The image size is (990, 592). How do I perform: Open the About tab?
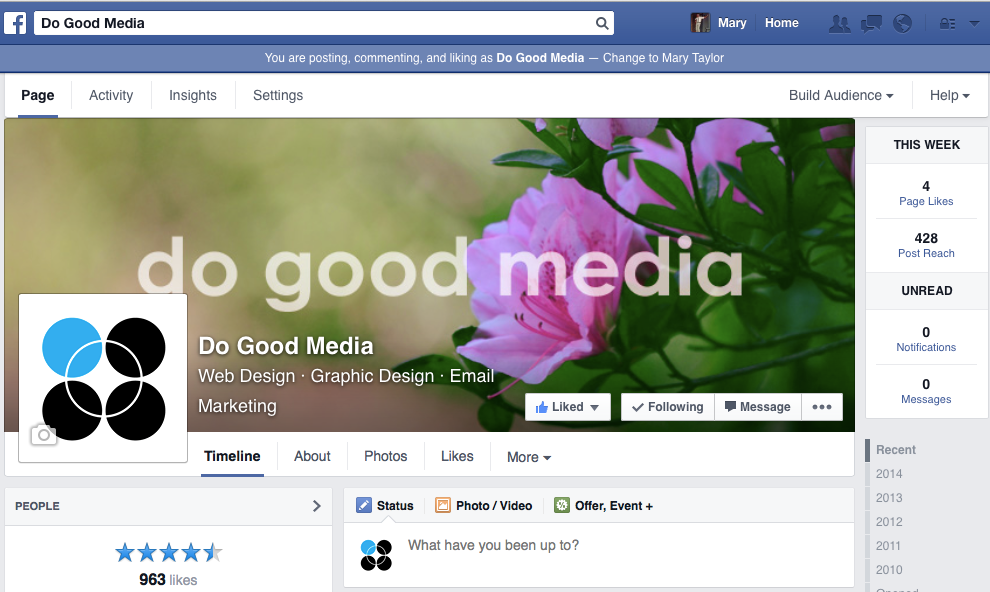click(312, 456)
